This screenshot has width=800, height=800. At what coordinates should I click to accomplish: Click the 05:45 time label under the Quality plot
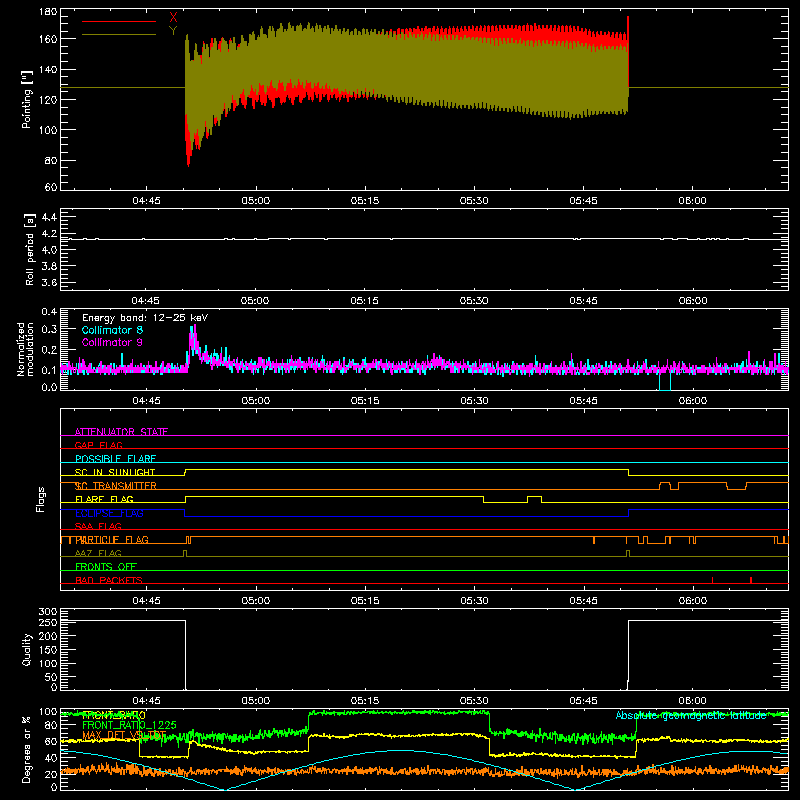click(x=583, y=701)
